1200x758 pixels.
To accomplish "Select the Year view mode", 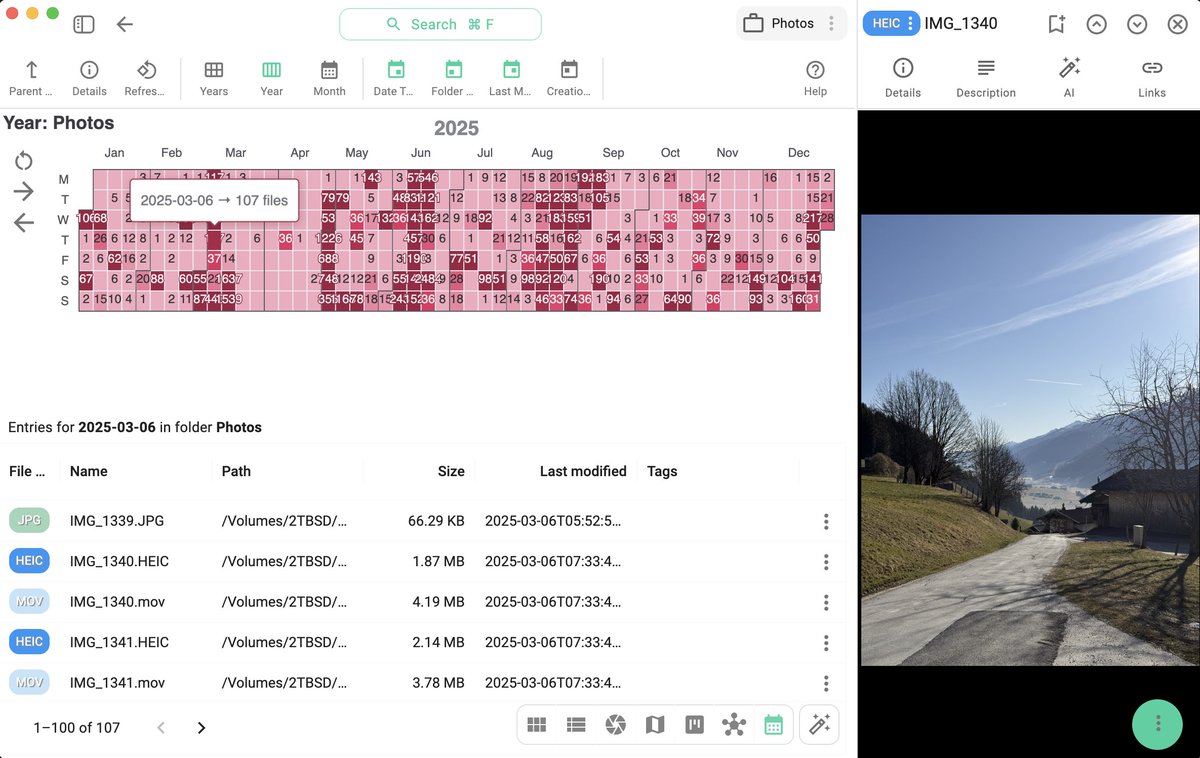I will point(272,79).
